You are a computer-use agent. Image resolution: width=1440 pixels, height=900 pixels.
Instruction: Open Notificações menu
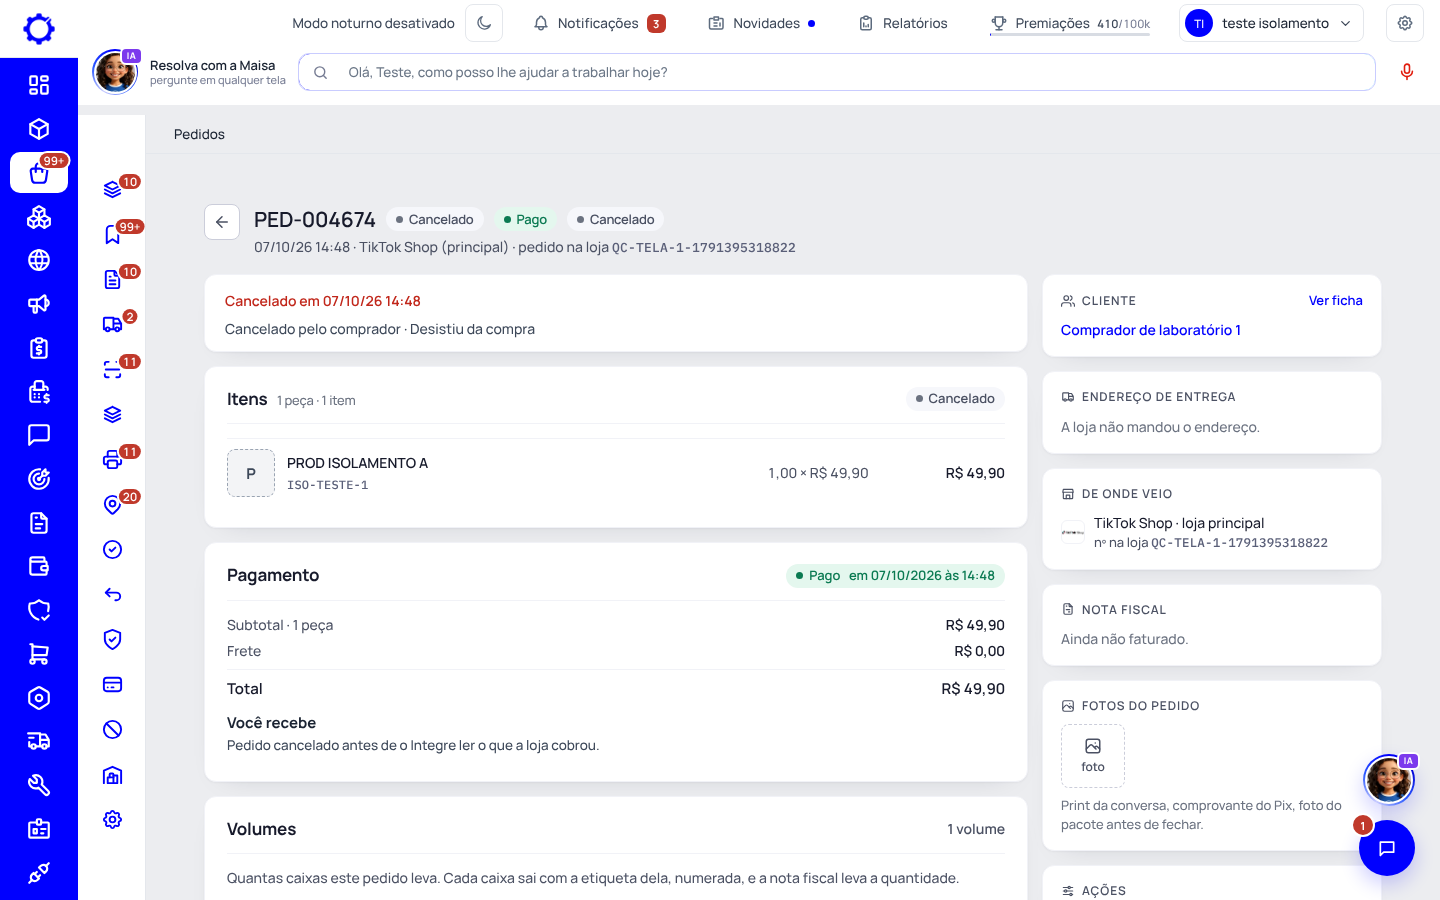(599, 23)
